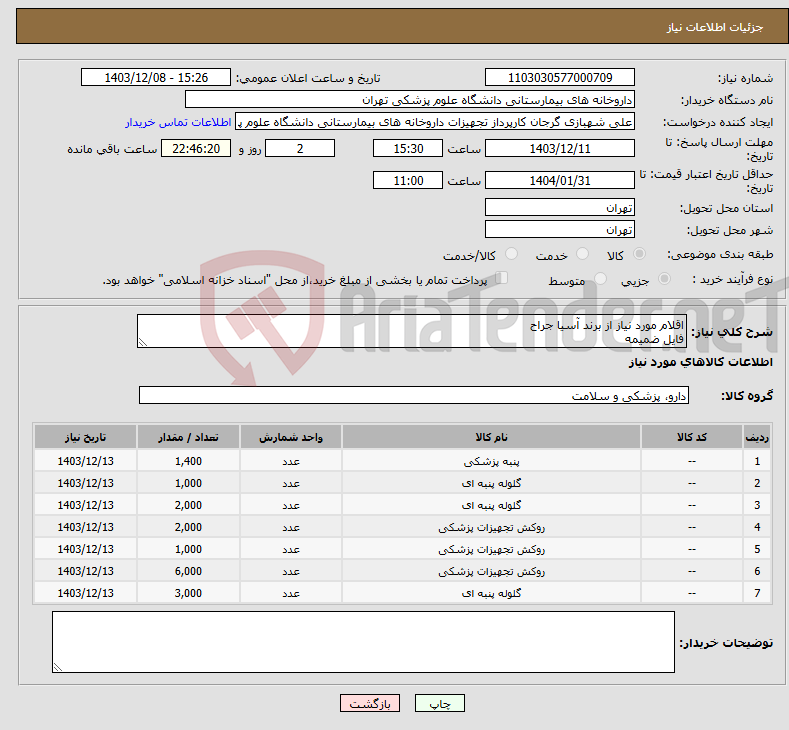The image size is (789, 730).
Task: Click the deadline time field 15:30
Action: [x=408, y=148]
